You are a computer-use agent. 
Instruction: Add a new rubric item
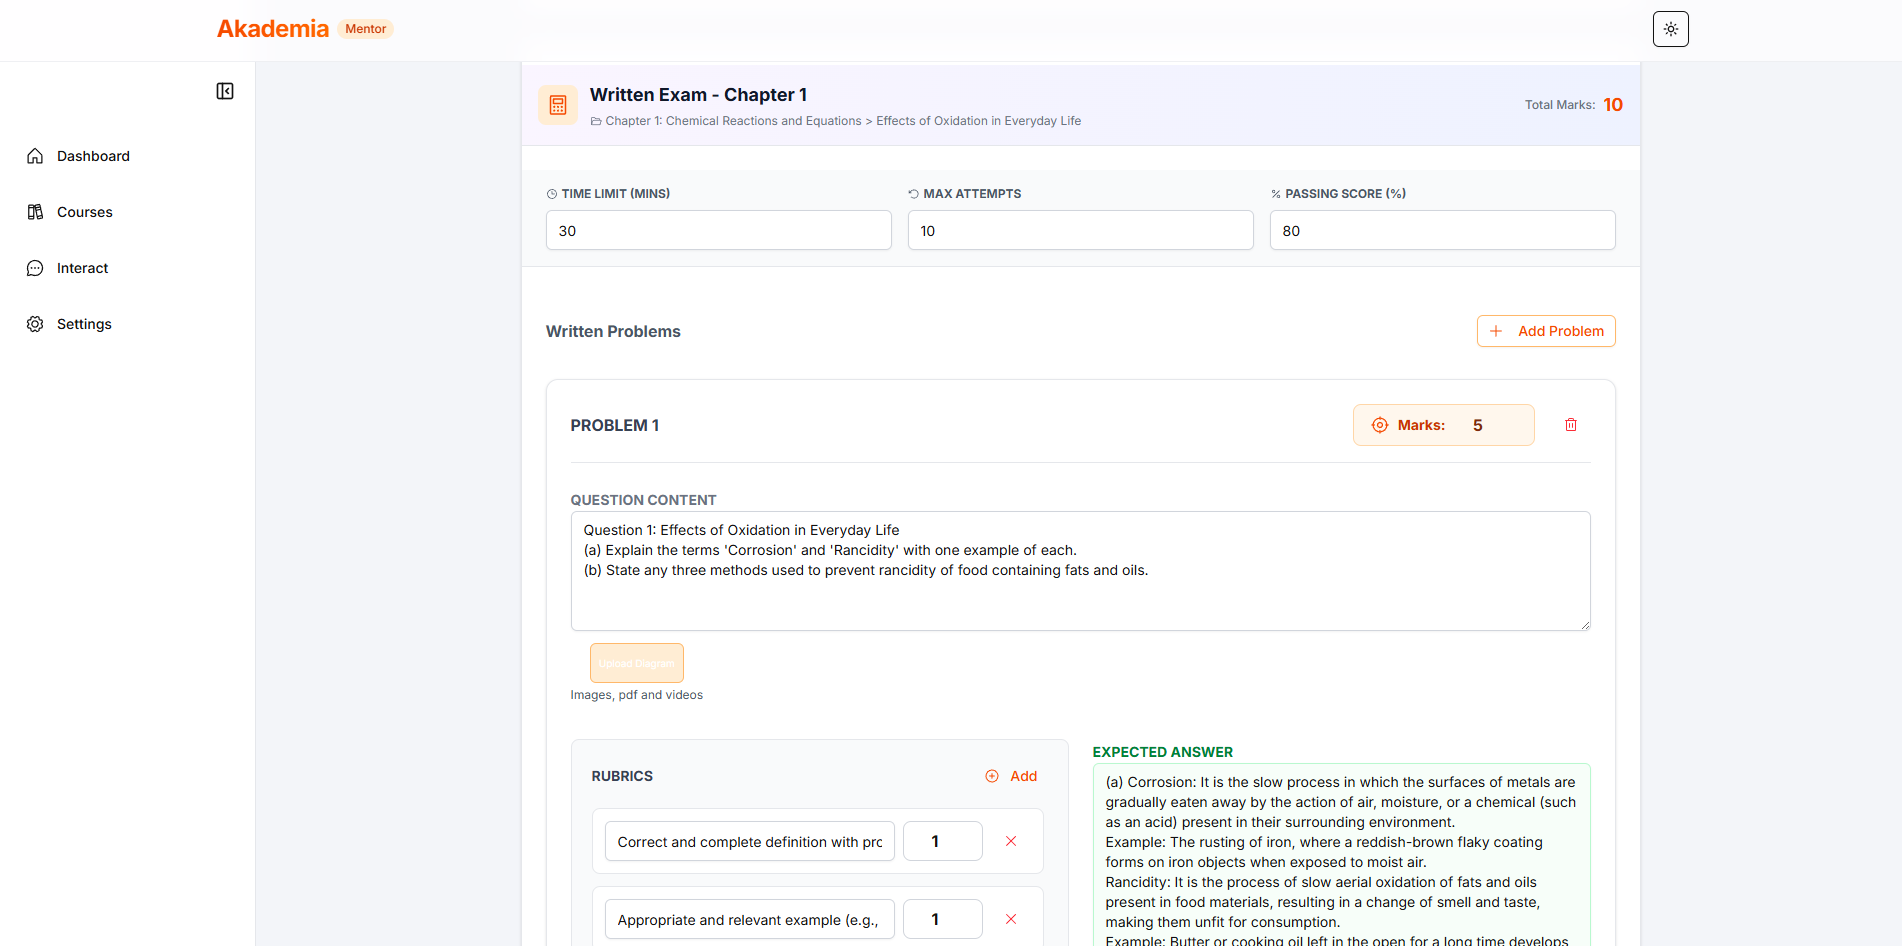1012,776
